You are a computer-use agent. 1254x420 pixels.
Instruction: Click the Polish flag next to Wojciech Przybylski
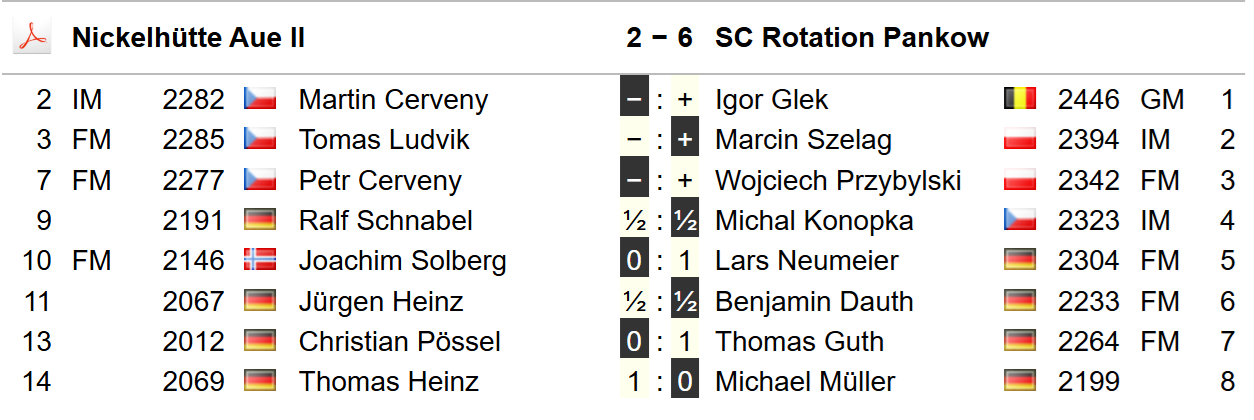1020,180
